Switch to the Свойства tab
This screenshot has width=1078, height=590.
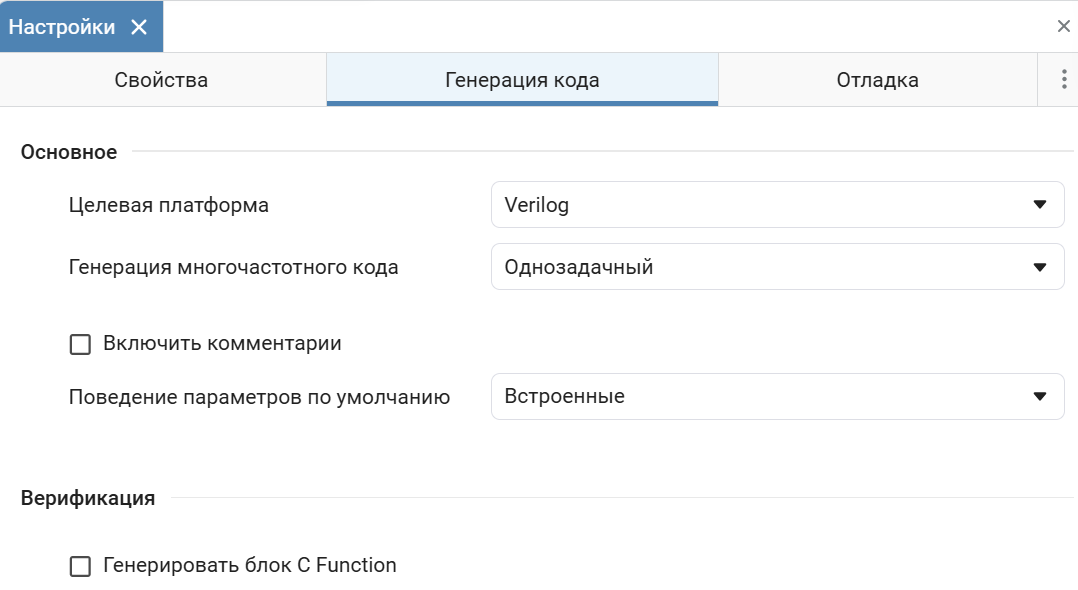(x=162, y=80)
